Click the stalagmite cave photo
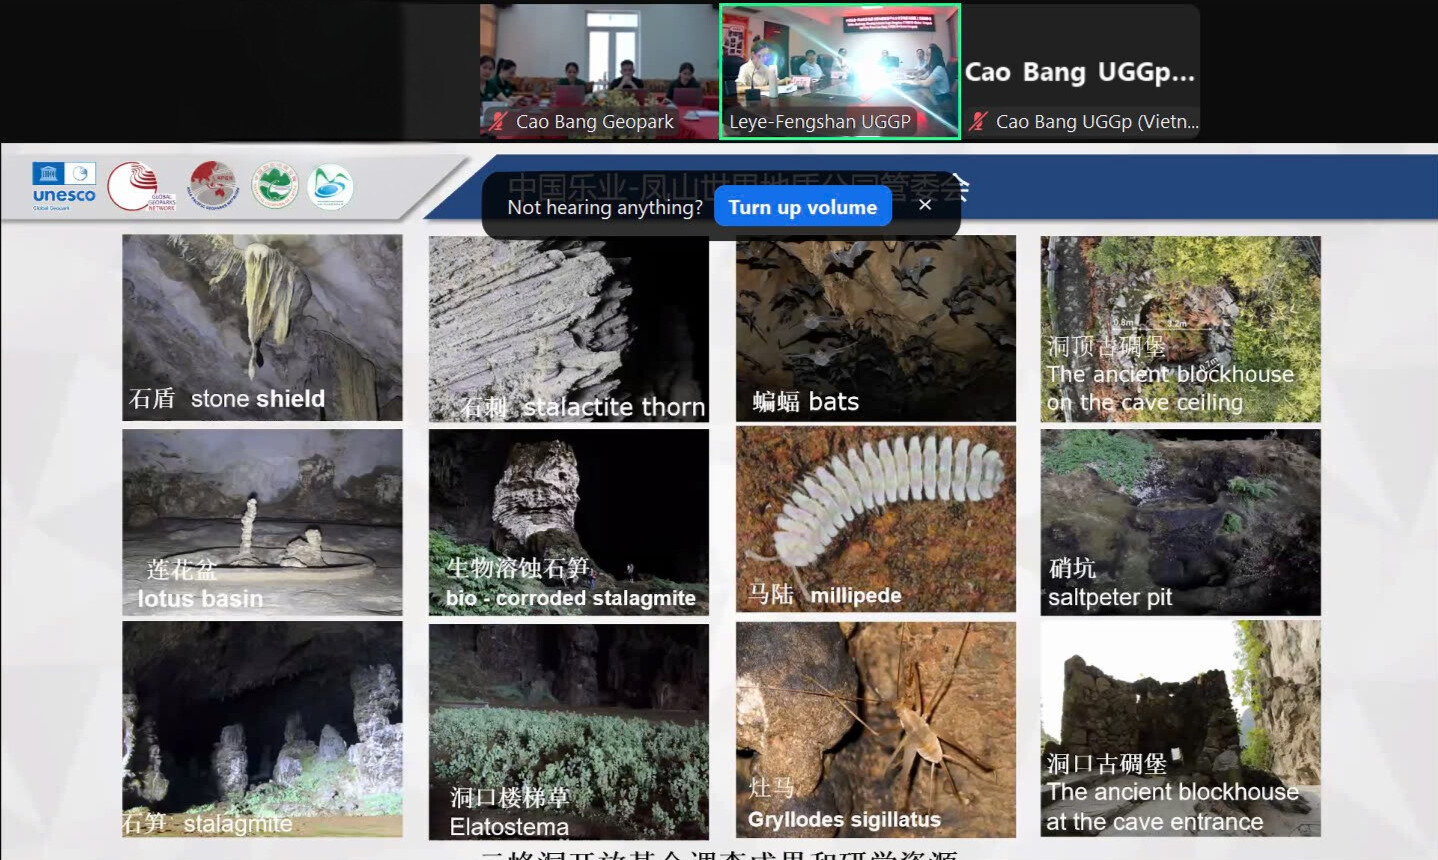The height and width of the screenshot is (860, 1438). pyautogui.click(x=262, y=729)
